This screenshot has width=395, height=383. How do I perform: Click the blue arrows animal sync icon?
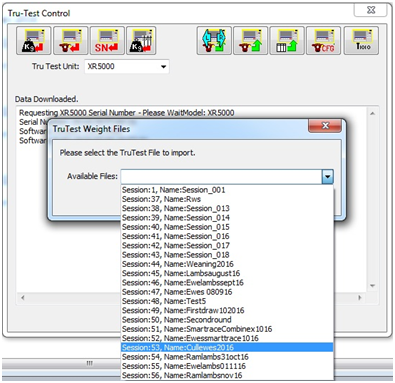214,41
